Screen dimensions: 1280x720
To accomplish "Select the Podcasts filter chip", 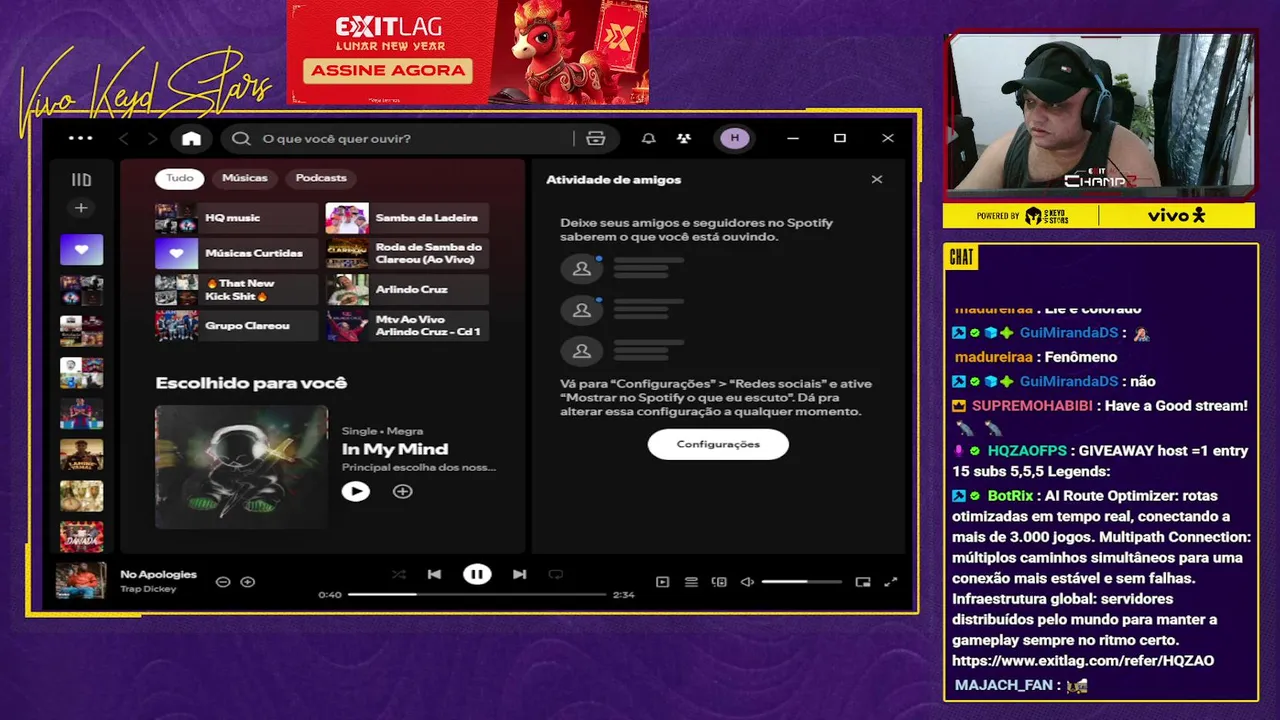I will tap(321, 178).
